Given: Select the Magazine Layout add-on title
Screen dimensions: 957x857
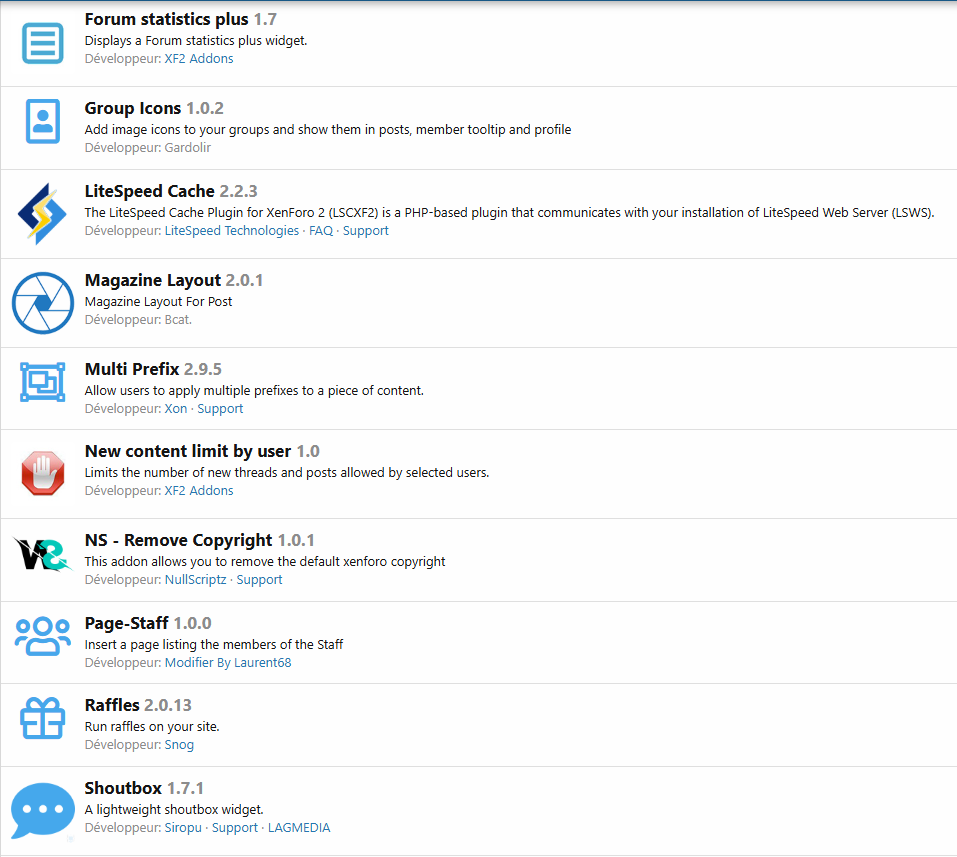Looking at the screenshot, I should (x=153, y=280).
